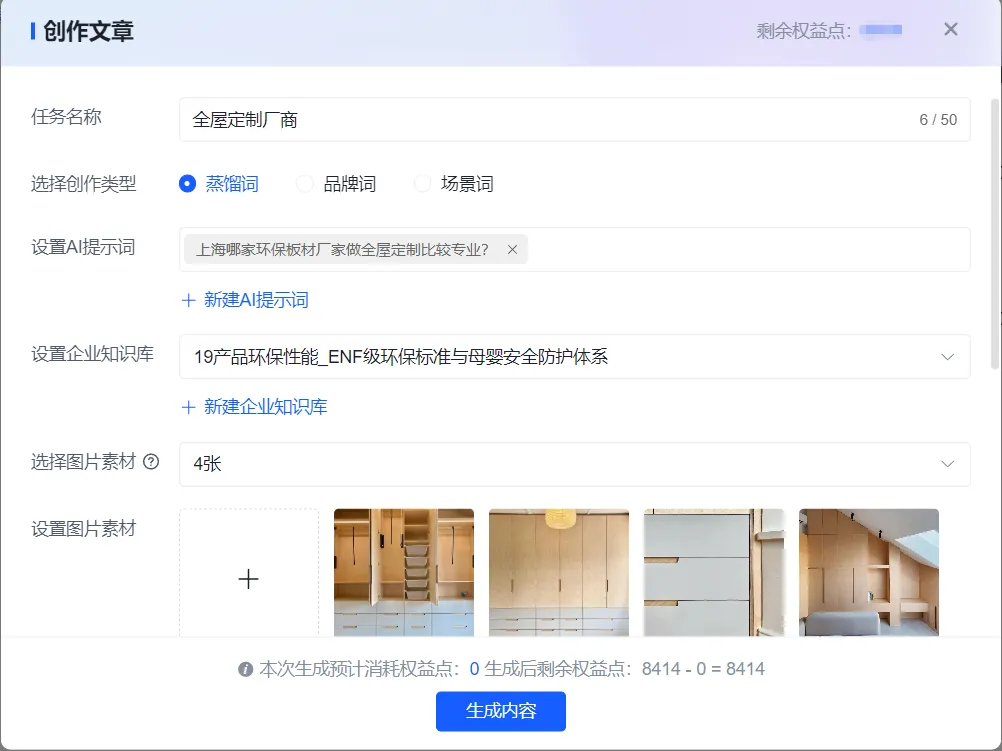1002x751 pixels.
Task: Close the 创作文章 dialog
Action: tap(950, 30)
